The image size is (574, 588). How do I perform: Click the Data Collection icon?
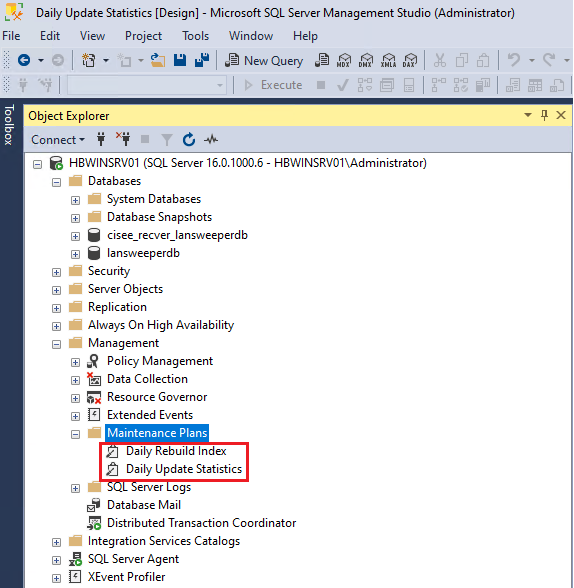pyautogui.click(x=94, y=379)
